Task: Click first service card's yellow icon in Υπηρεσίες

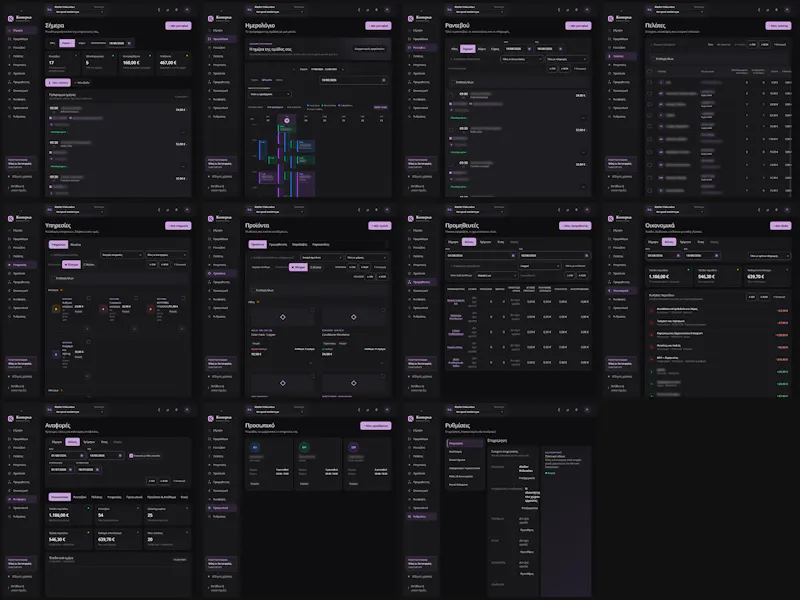Action: (56, 309)
